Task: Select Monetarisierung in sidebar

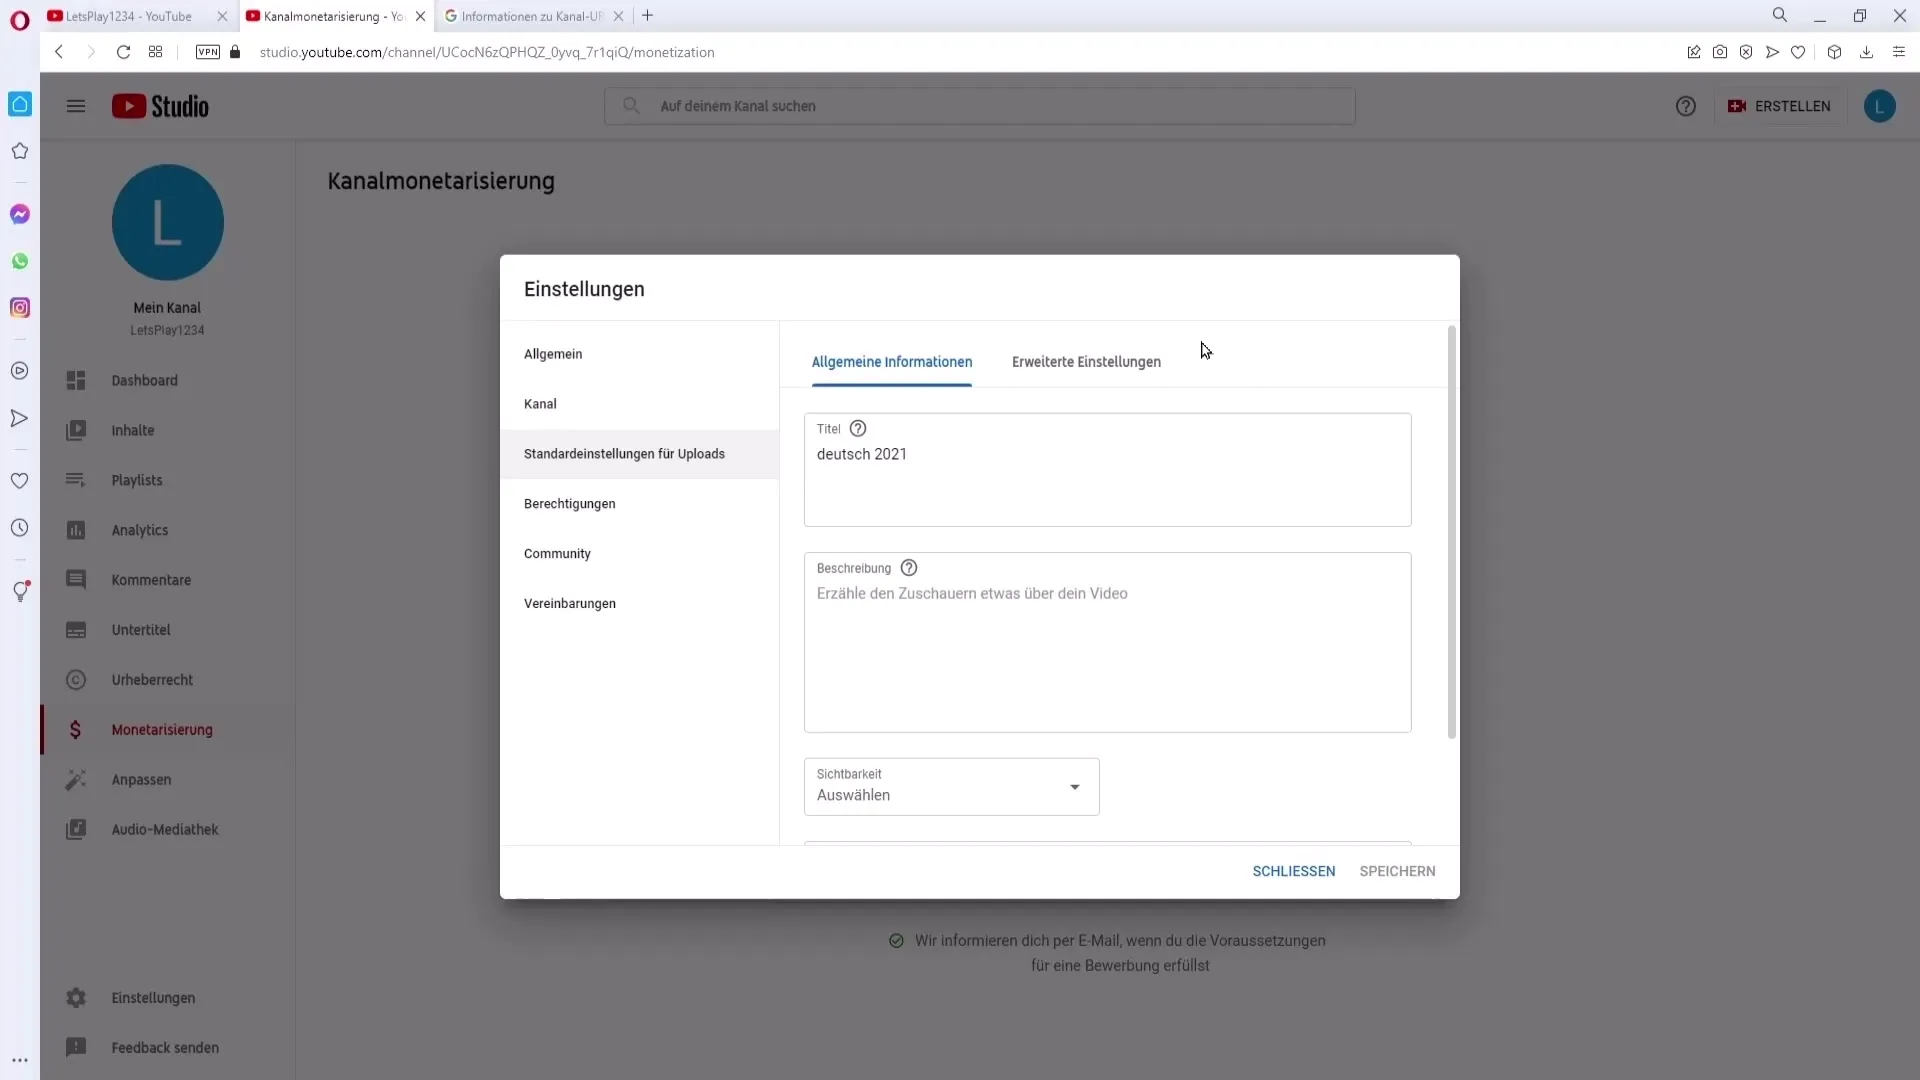Action: (x=161, y=729)
